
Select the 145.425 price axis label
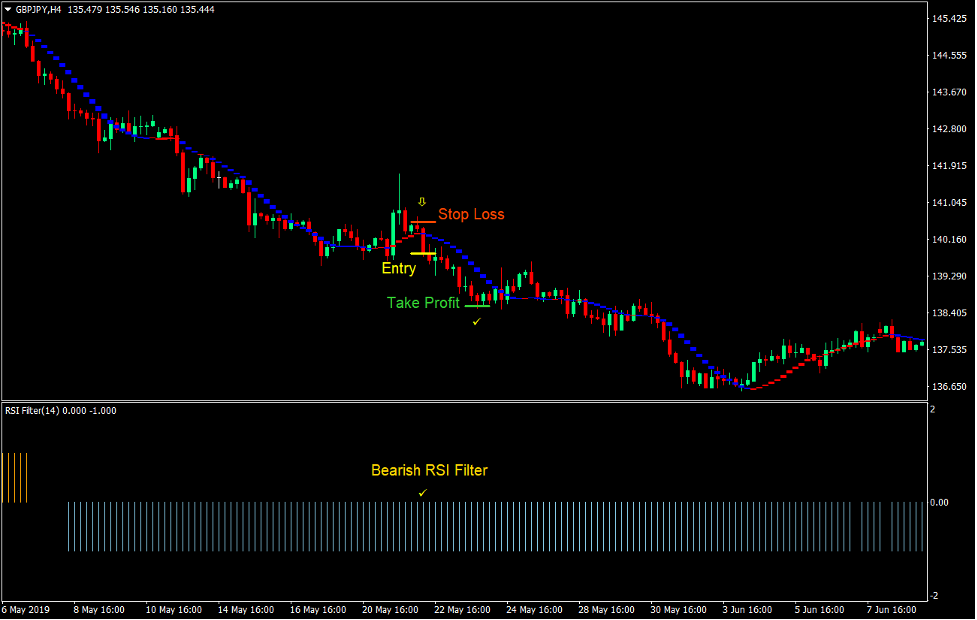click(948, 17)
